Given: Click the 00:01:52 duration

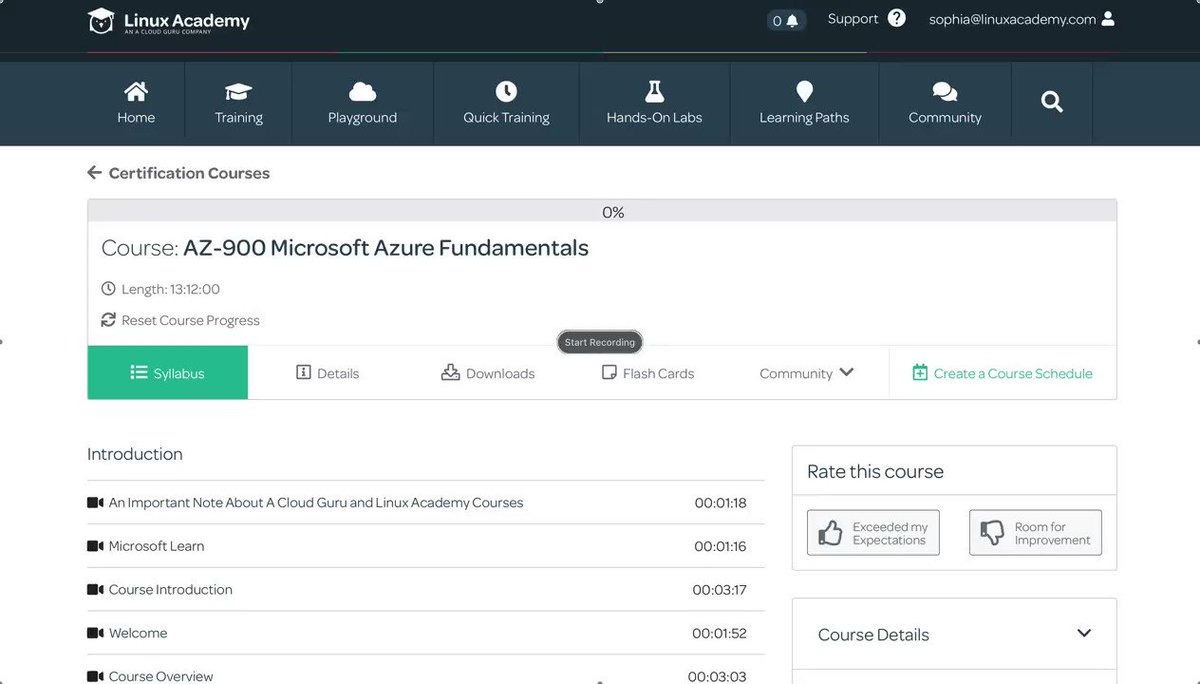Looking at the screenshot, I should click(x=719, y=633).
